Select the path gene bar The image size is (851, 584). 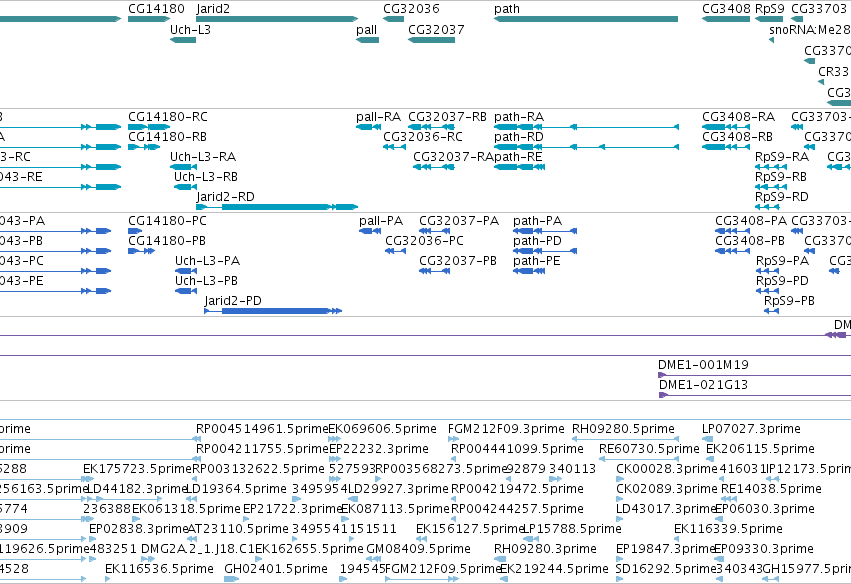586,19
